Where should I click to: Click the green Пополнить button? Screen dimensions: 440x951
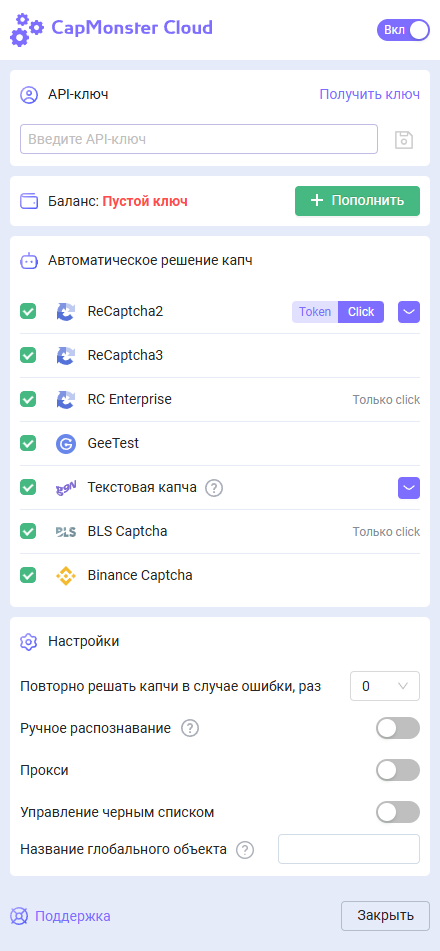point(357,201)
